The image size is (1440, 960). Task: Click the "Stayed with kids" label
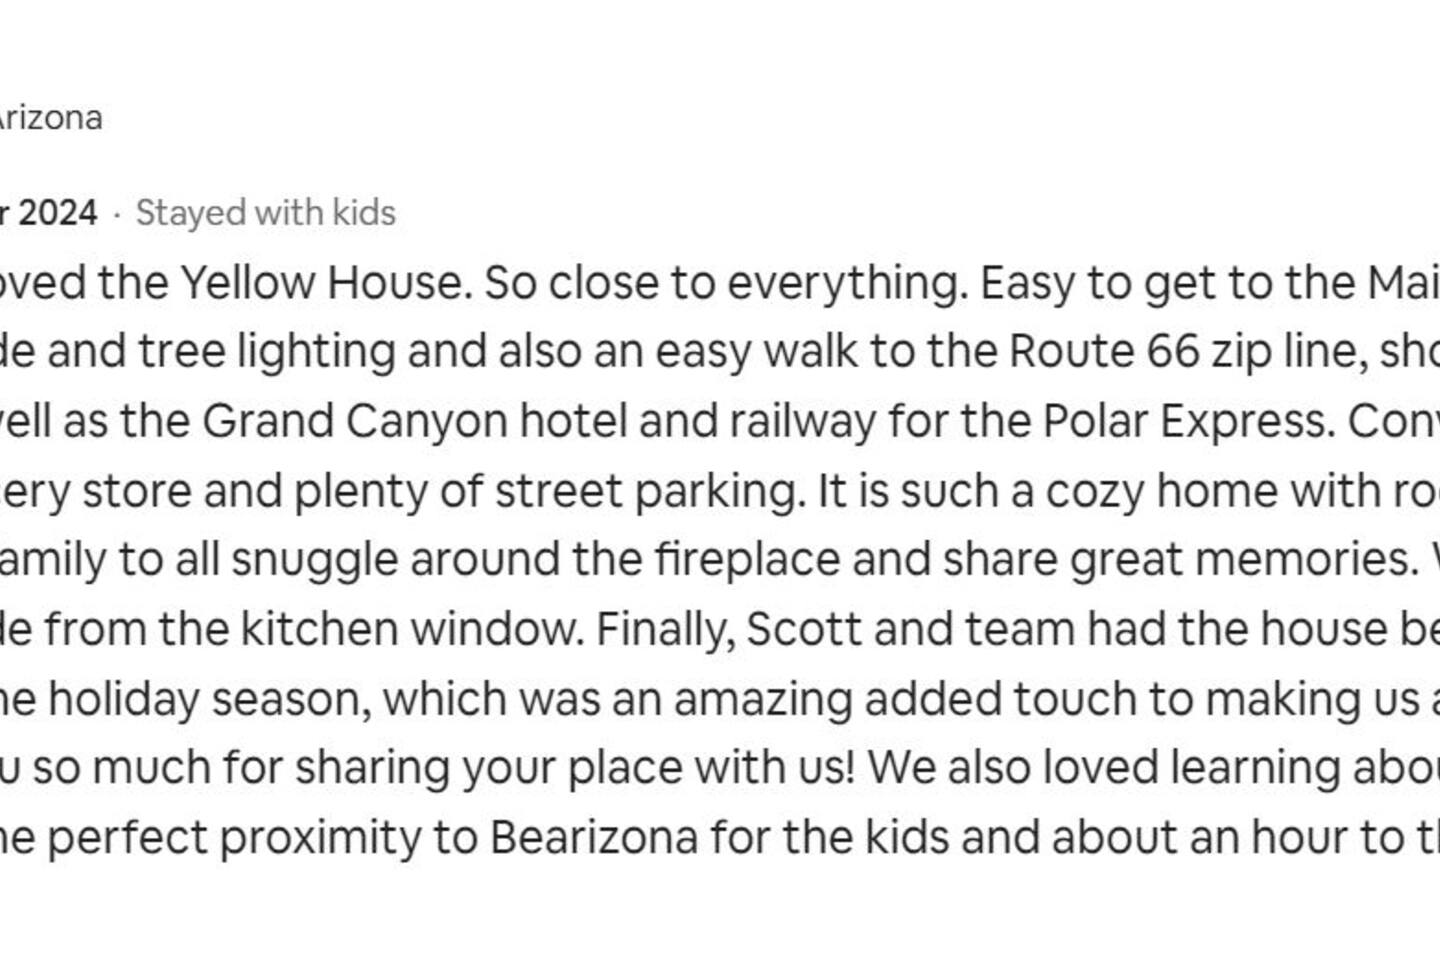[265, 213]
